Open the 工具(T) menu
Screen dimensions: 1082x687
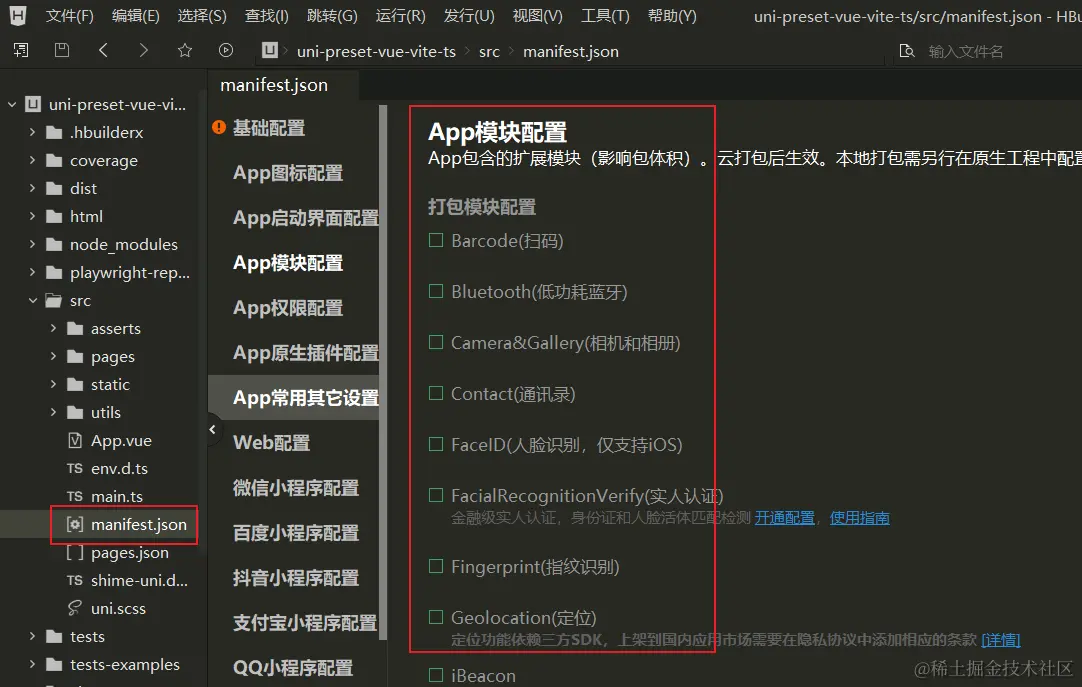[x=605, y=16]
